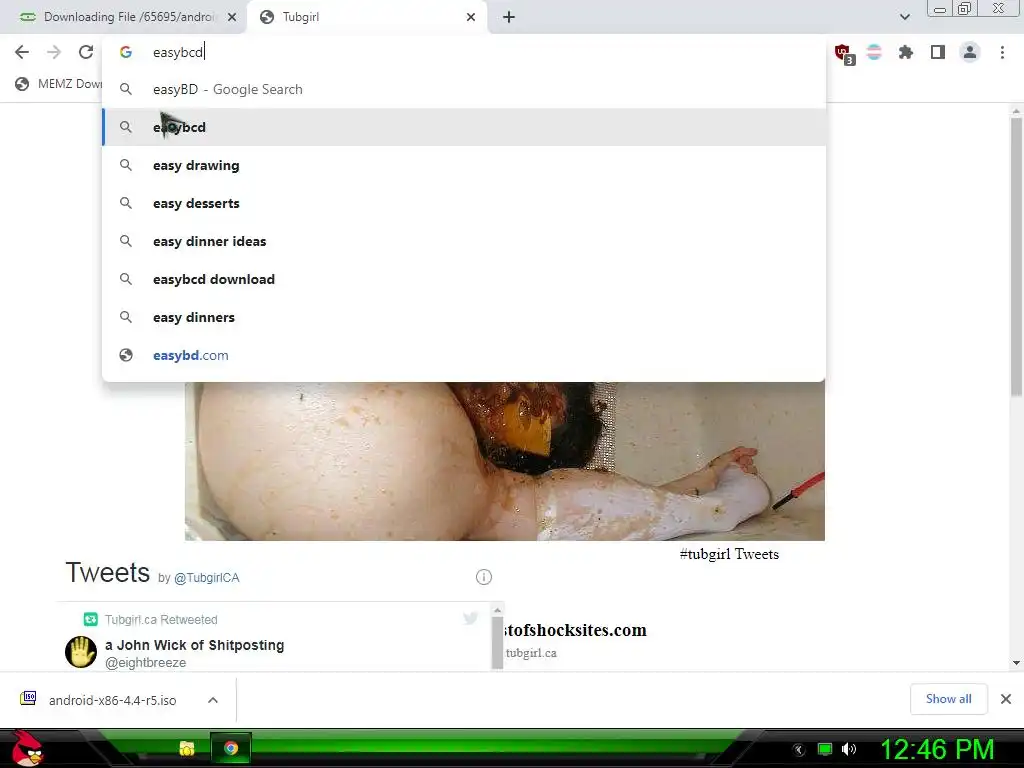Select the Tubgirl tab
The height and width of the screenshot is (768, 1024).
click(366, 17)
